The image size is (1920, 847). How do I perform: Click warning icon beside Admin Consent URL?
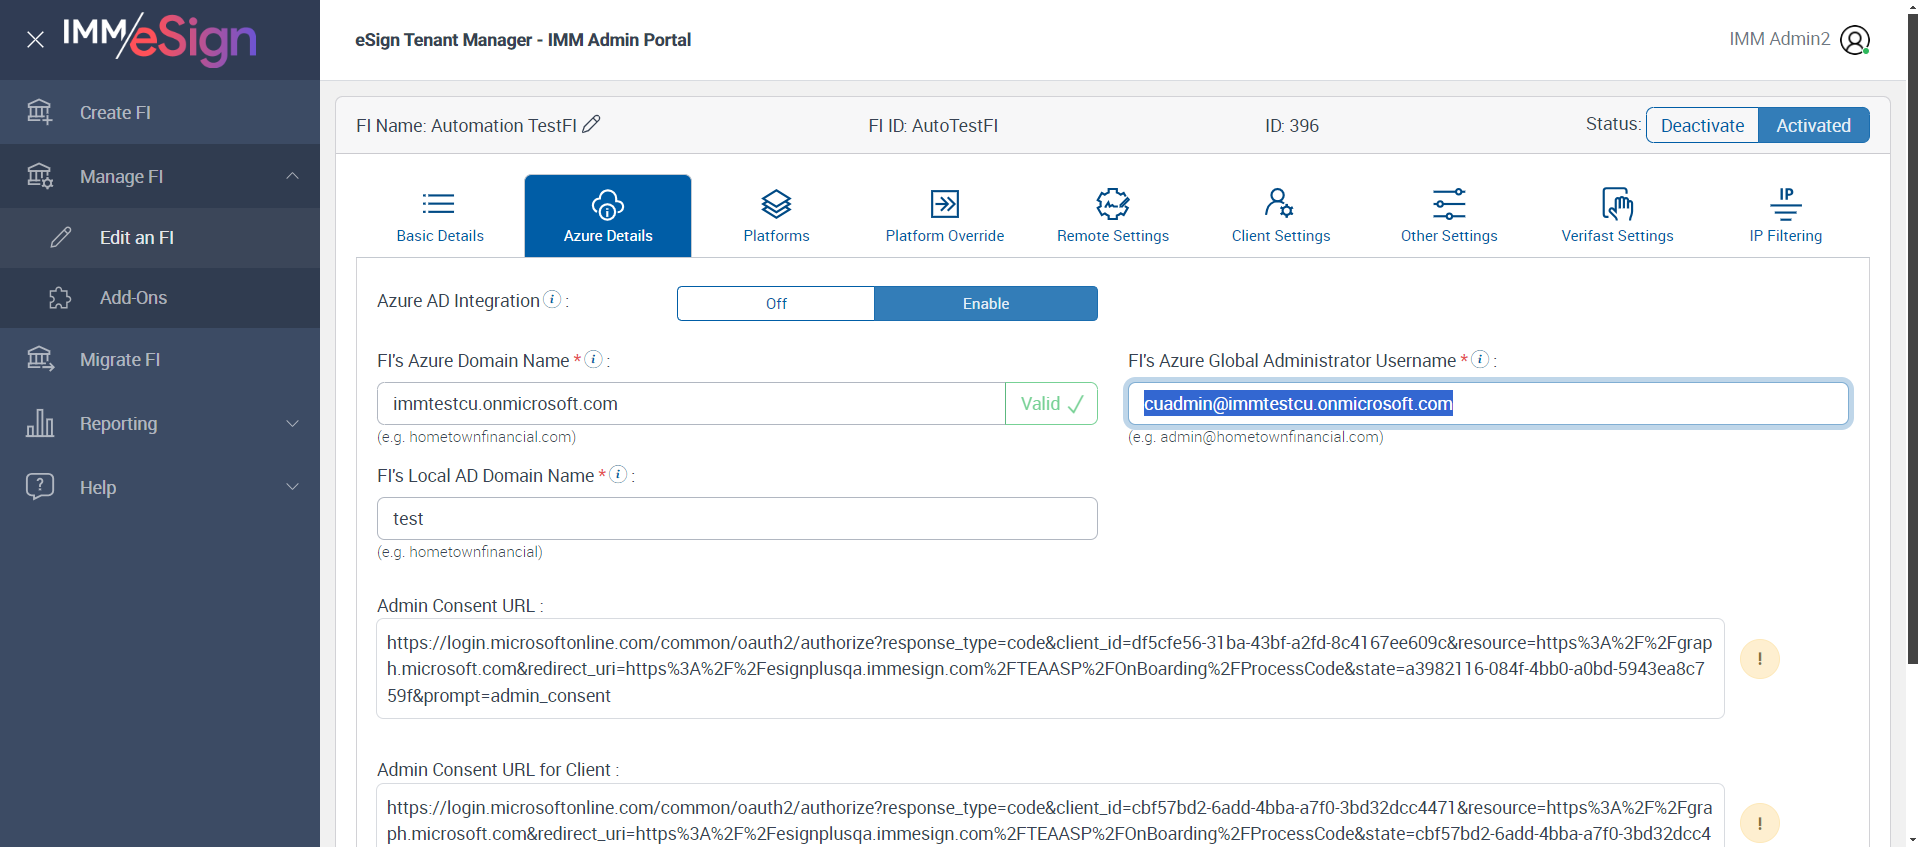[x=1760, y=659]
